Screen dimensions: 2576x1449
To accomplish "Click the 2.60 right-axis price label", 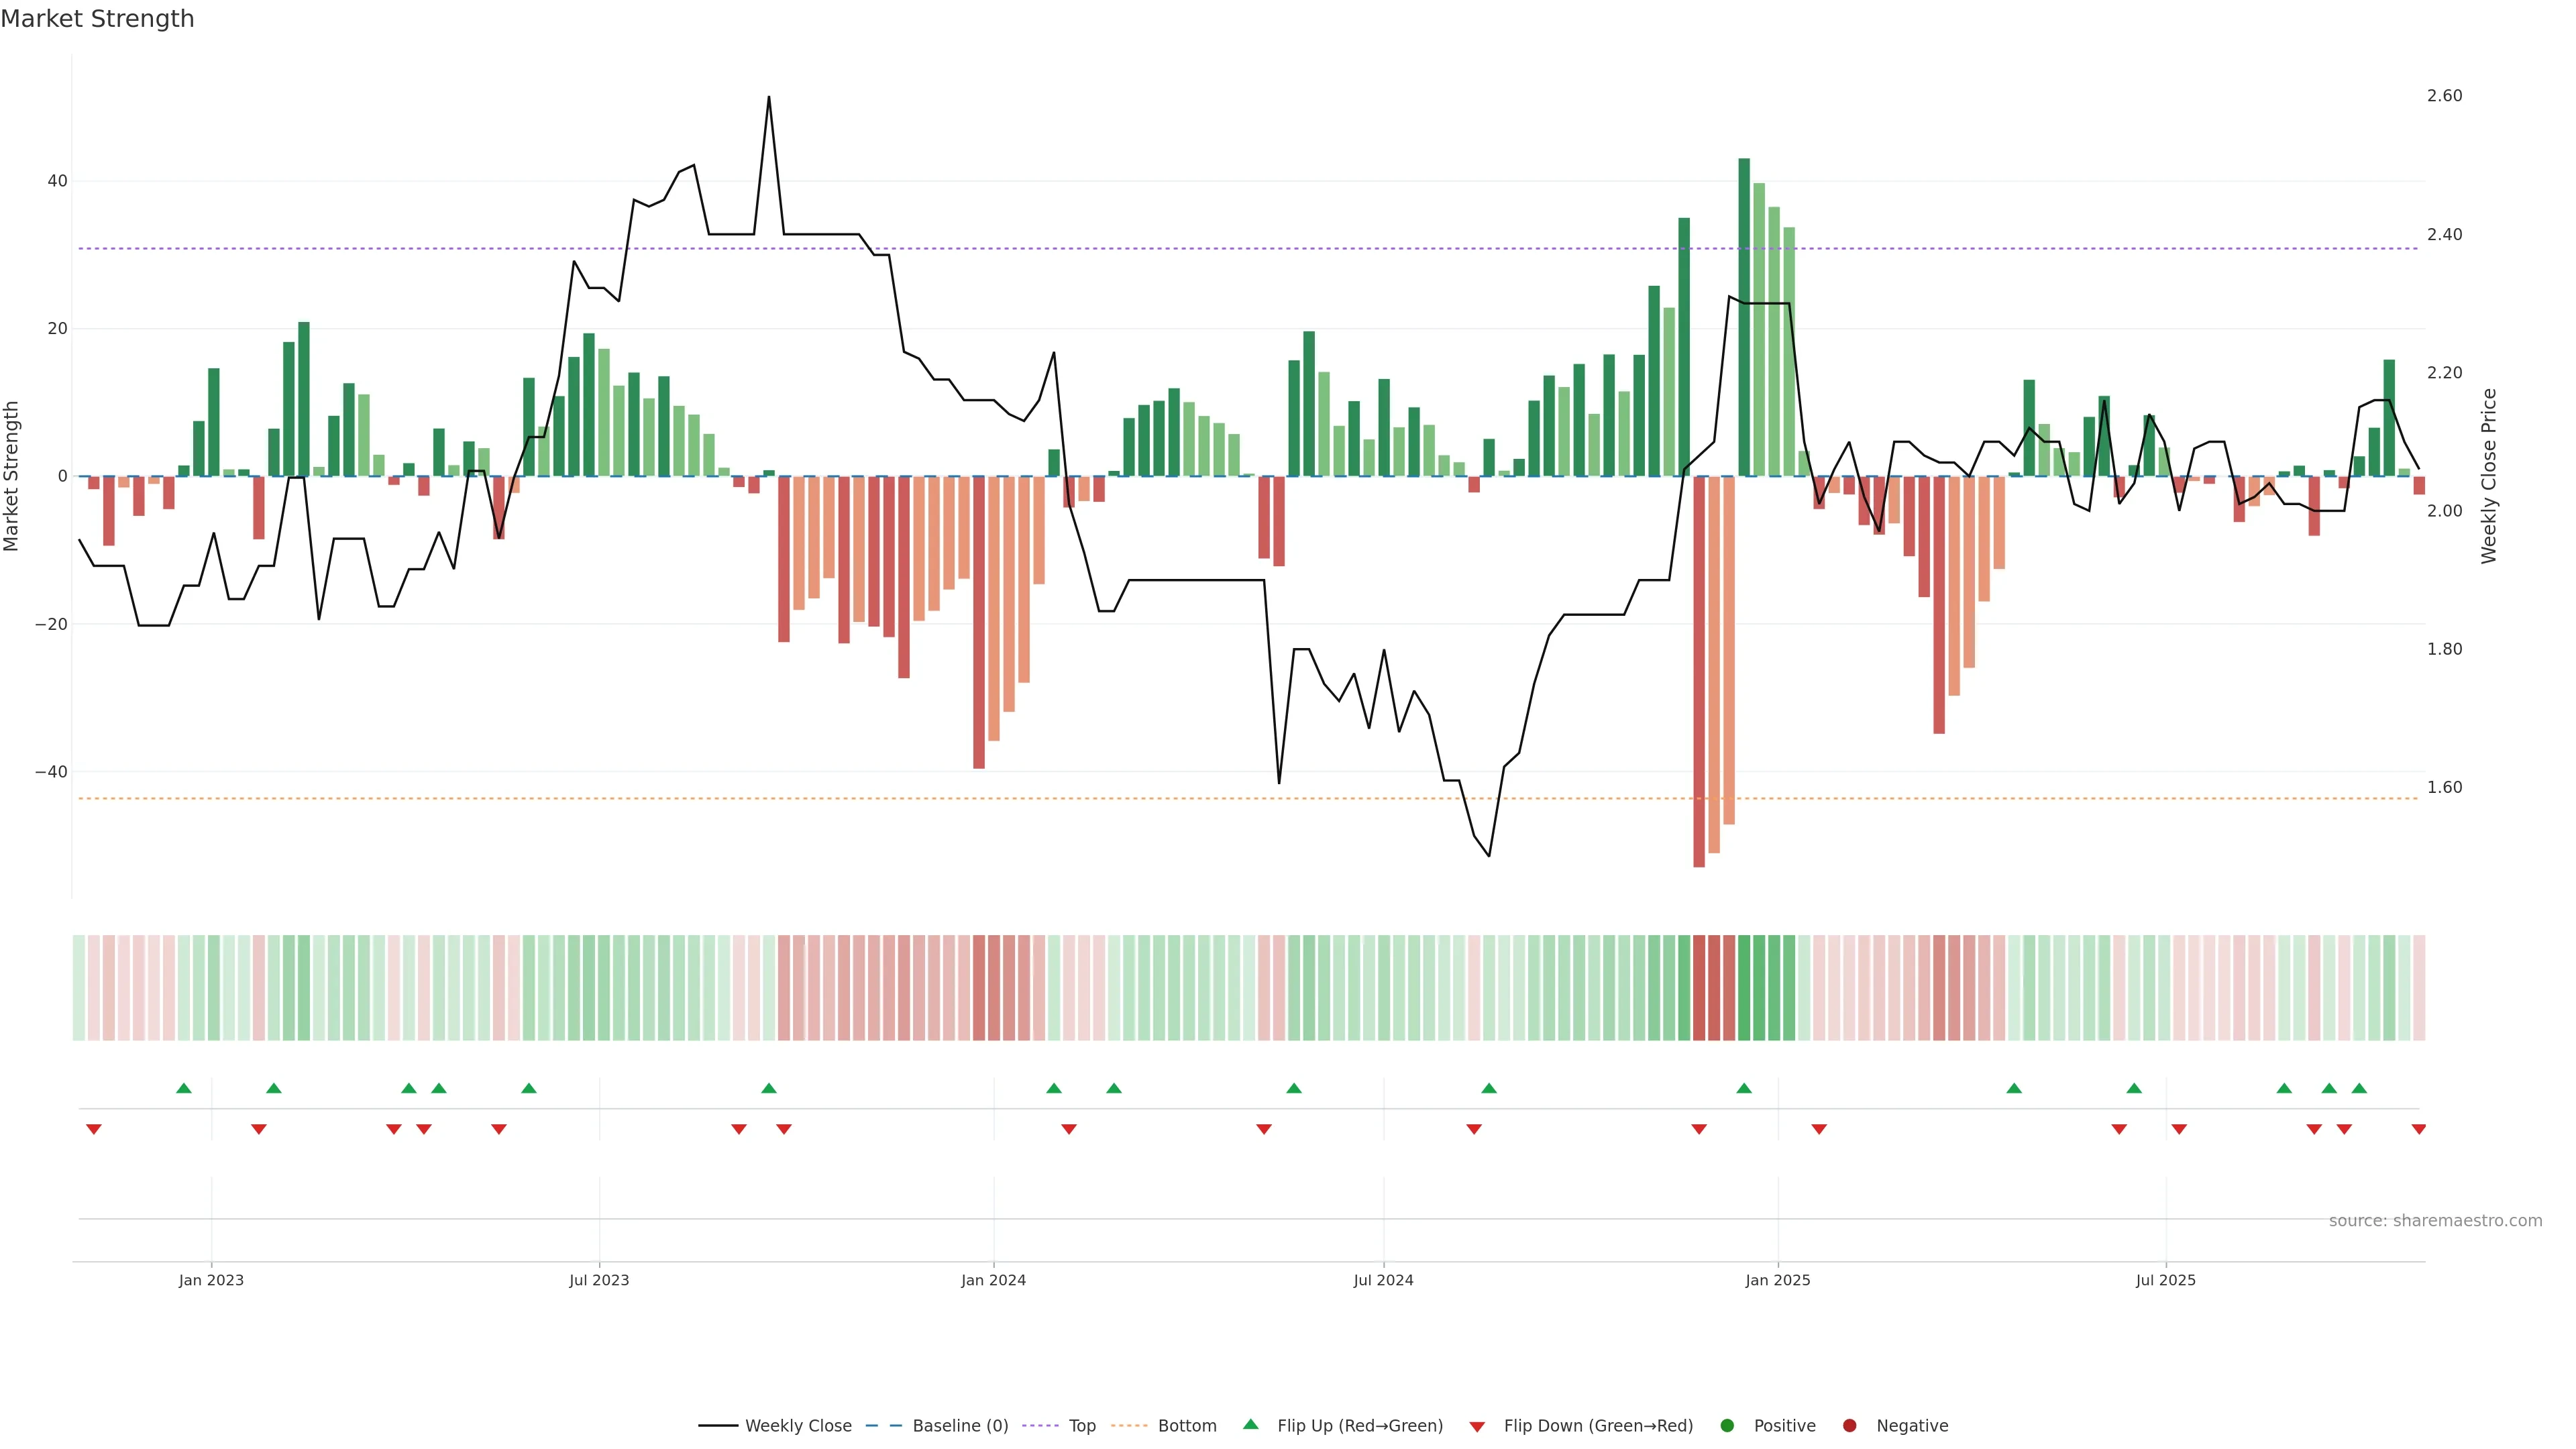I will (2444, 96).
